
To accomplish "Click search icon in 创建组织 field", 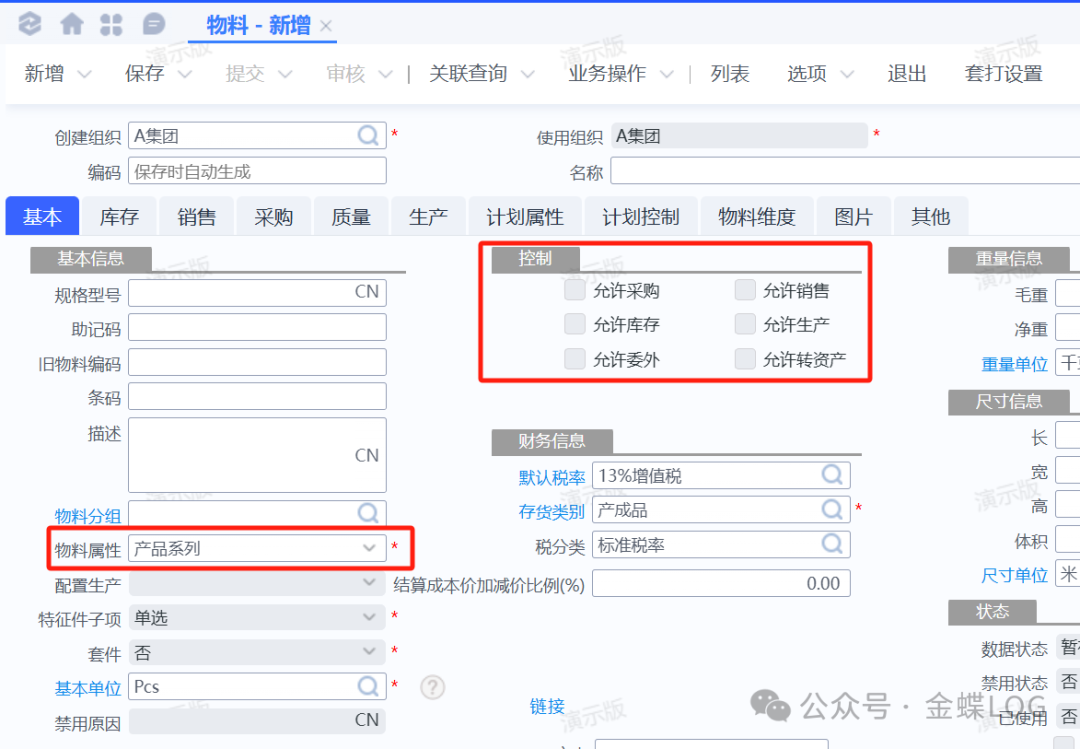I will [x=369, y=136].
